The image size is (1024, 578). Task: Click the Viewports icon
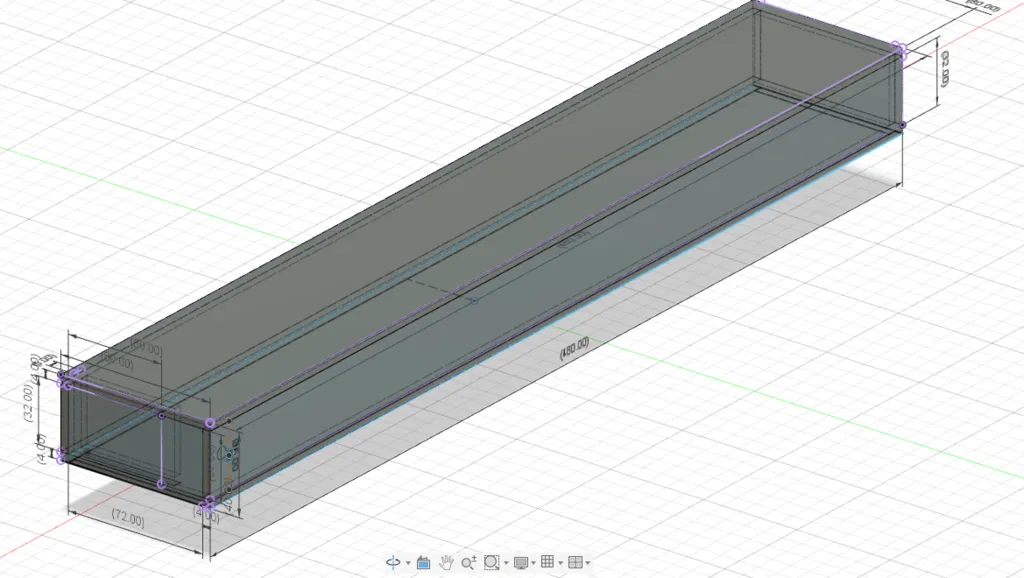click(574, 562)
